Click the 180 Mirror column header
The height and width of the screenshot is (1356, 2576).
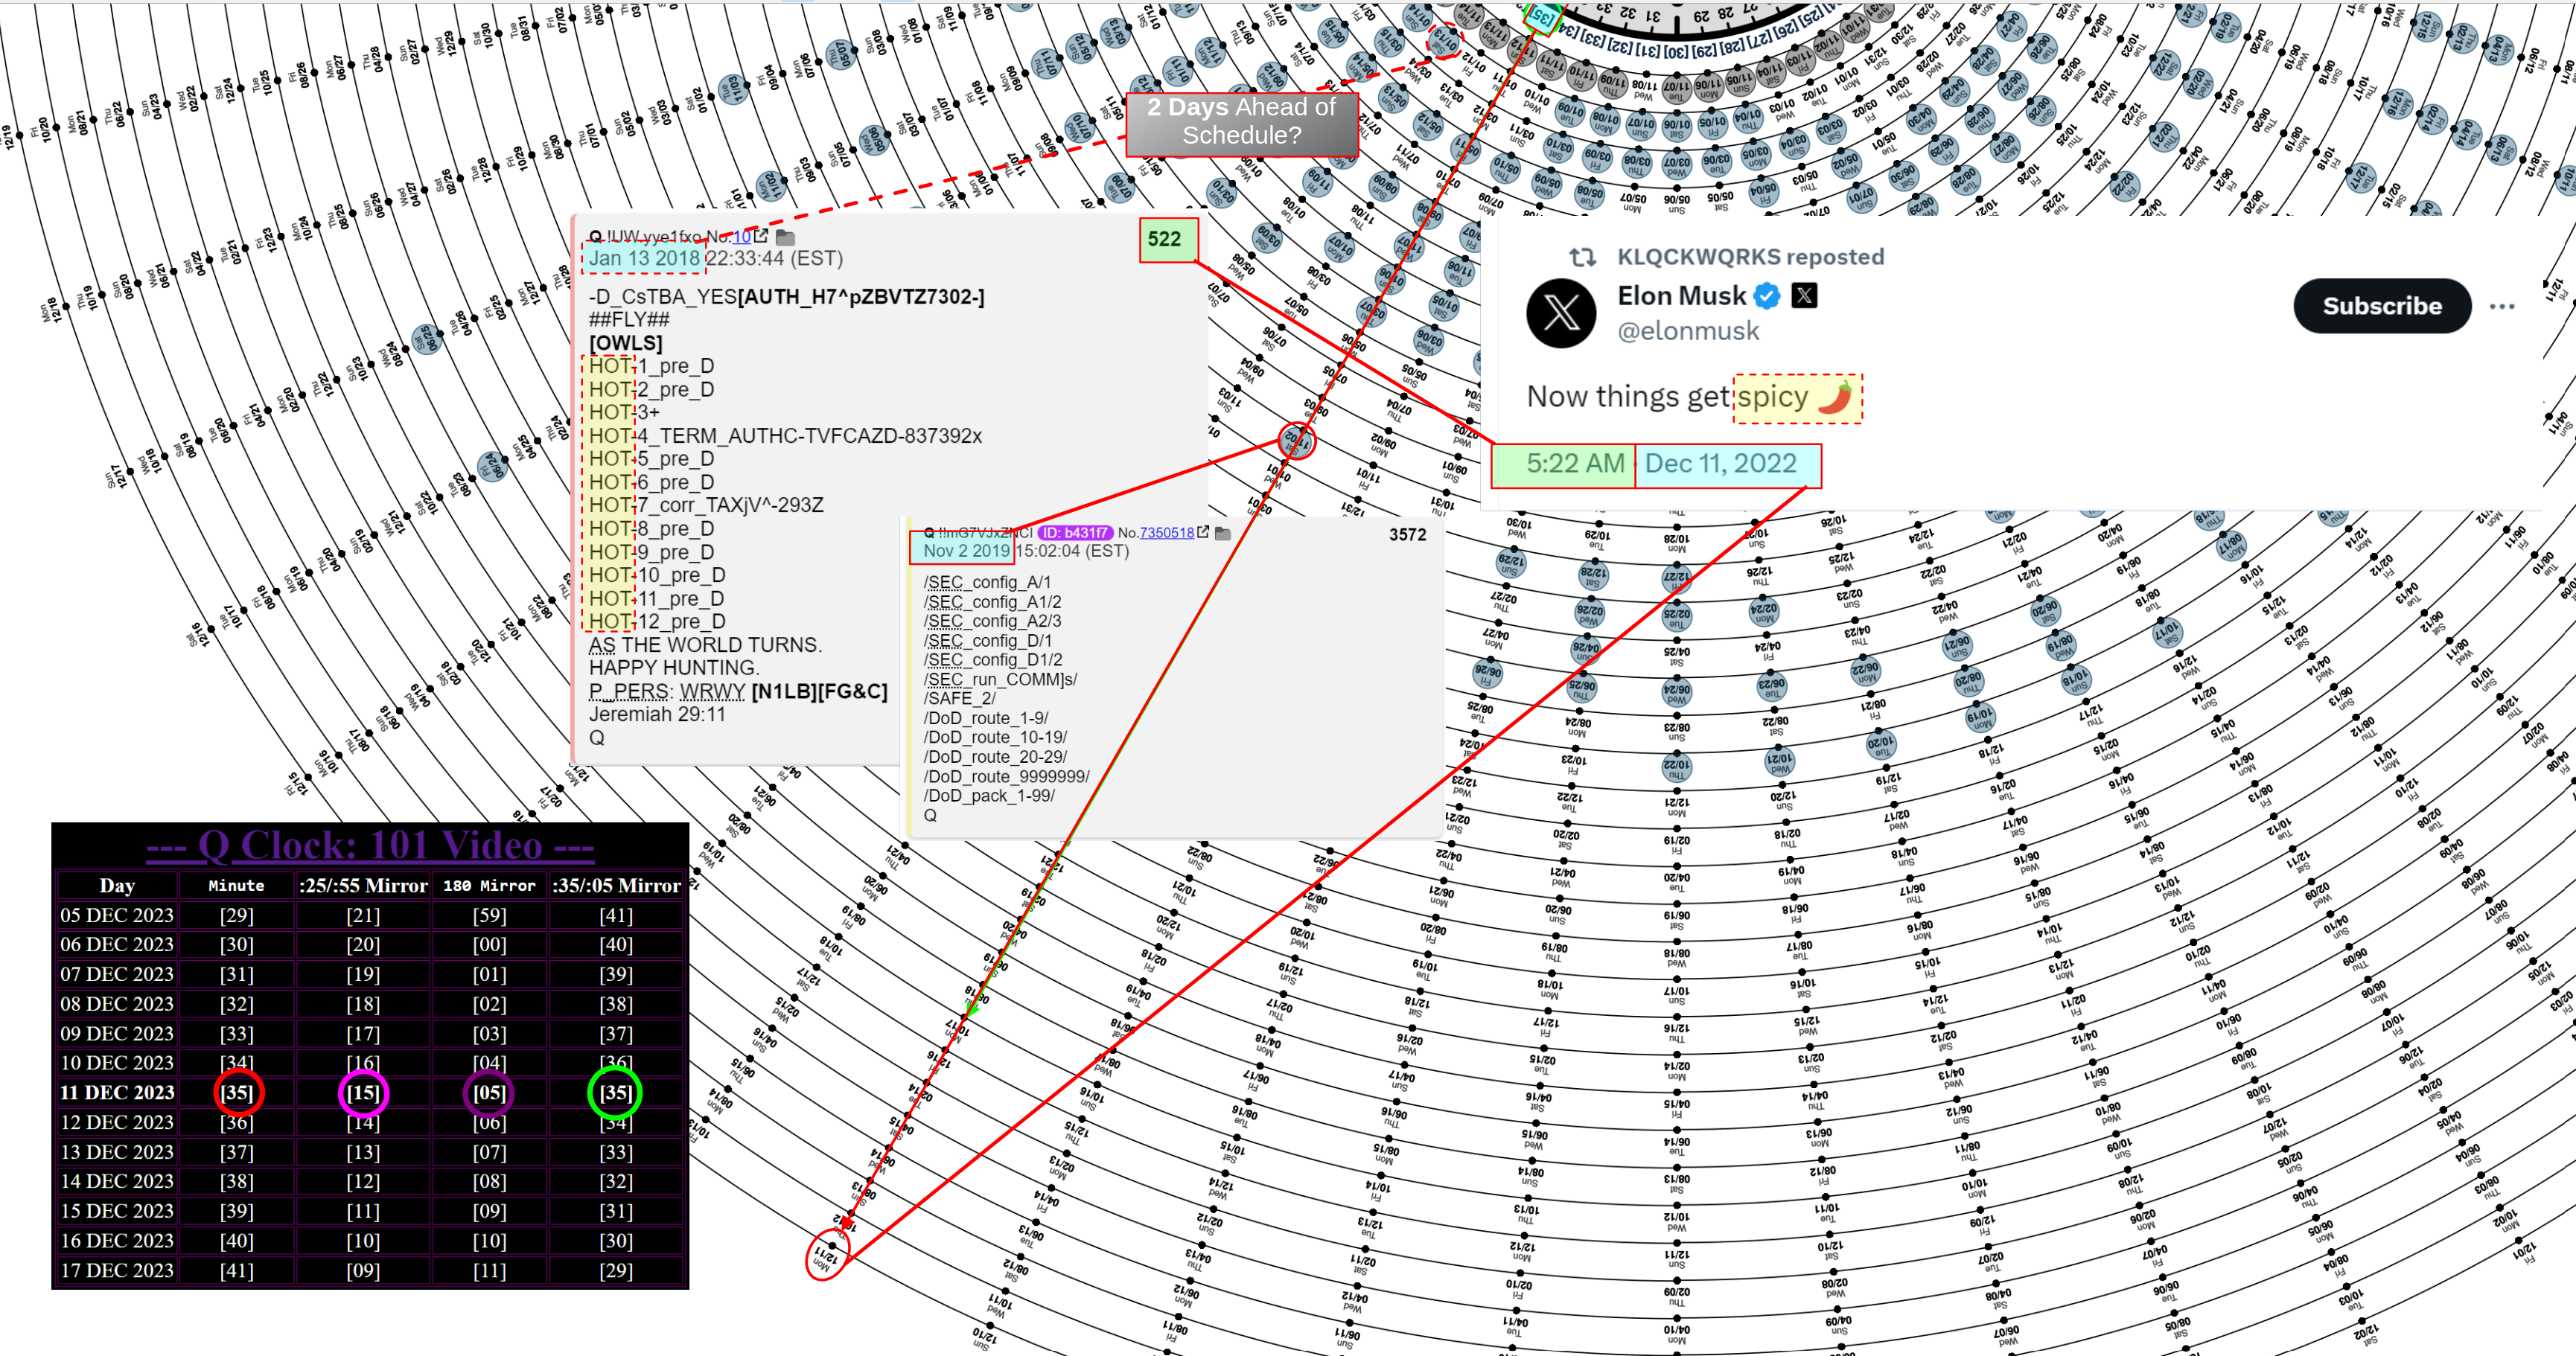(489, 885)
